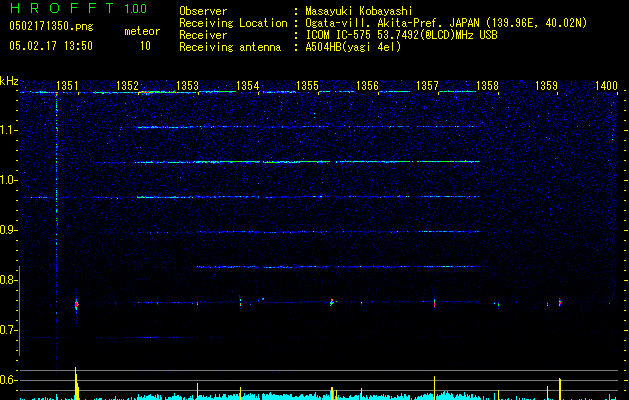Click the tallest yellow intensity spike near 1351
Image resolution: width=629 pixels, height=400 pixels.
coord(76,383)
